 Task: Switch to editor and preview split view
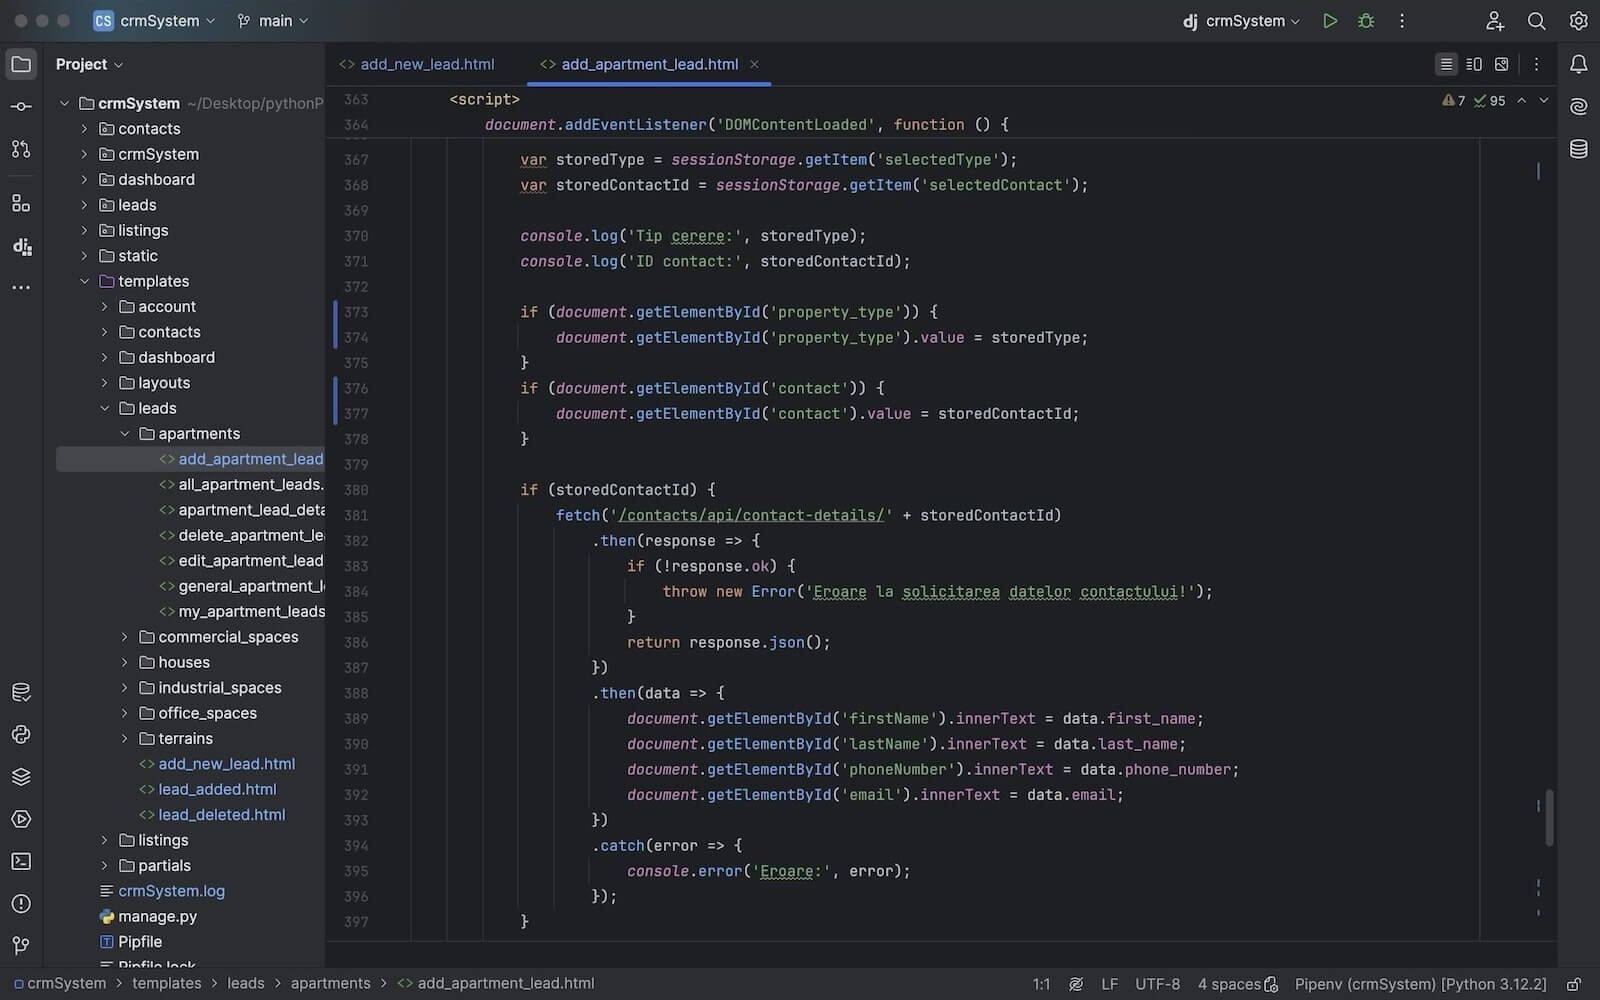tap(1474, 64)
